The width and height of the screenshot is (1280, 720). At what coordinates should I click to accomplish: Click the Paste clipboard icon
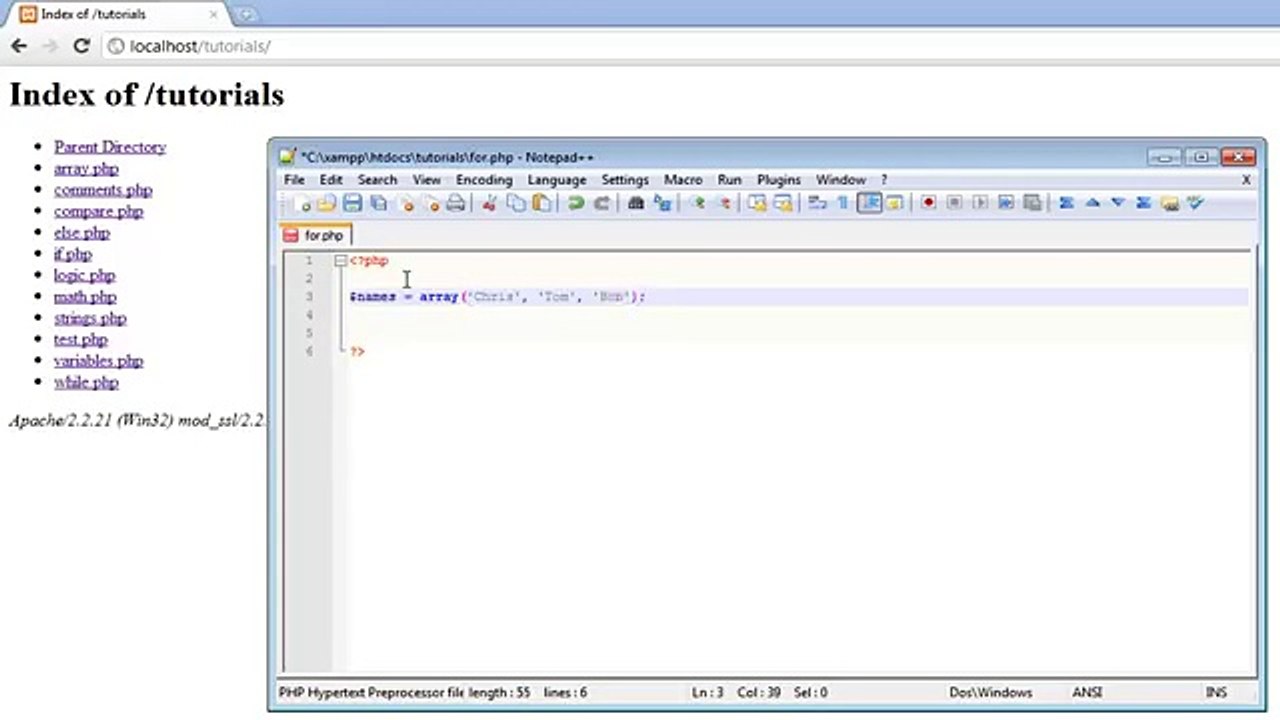click(x=541, y=203)
